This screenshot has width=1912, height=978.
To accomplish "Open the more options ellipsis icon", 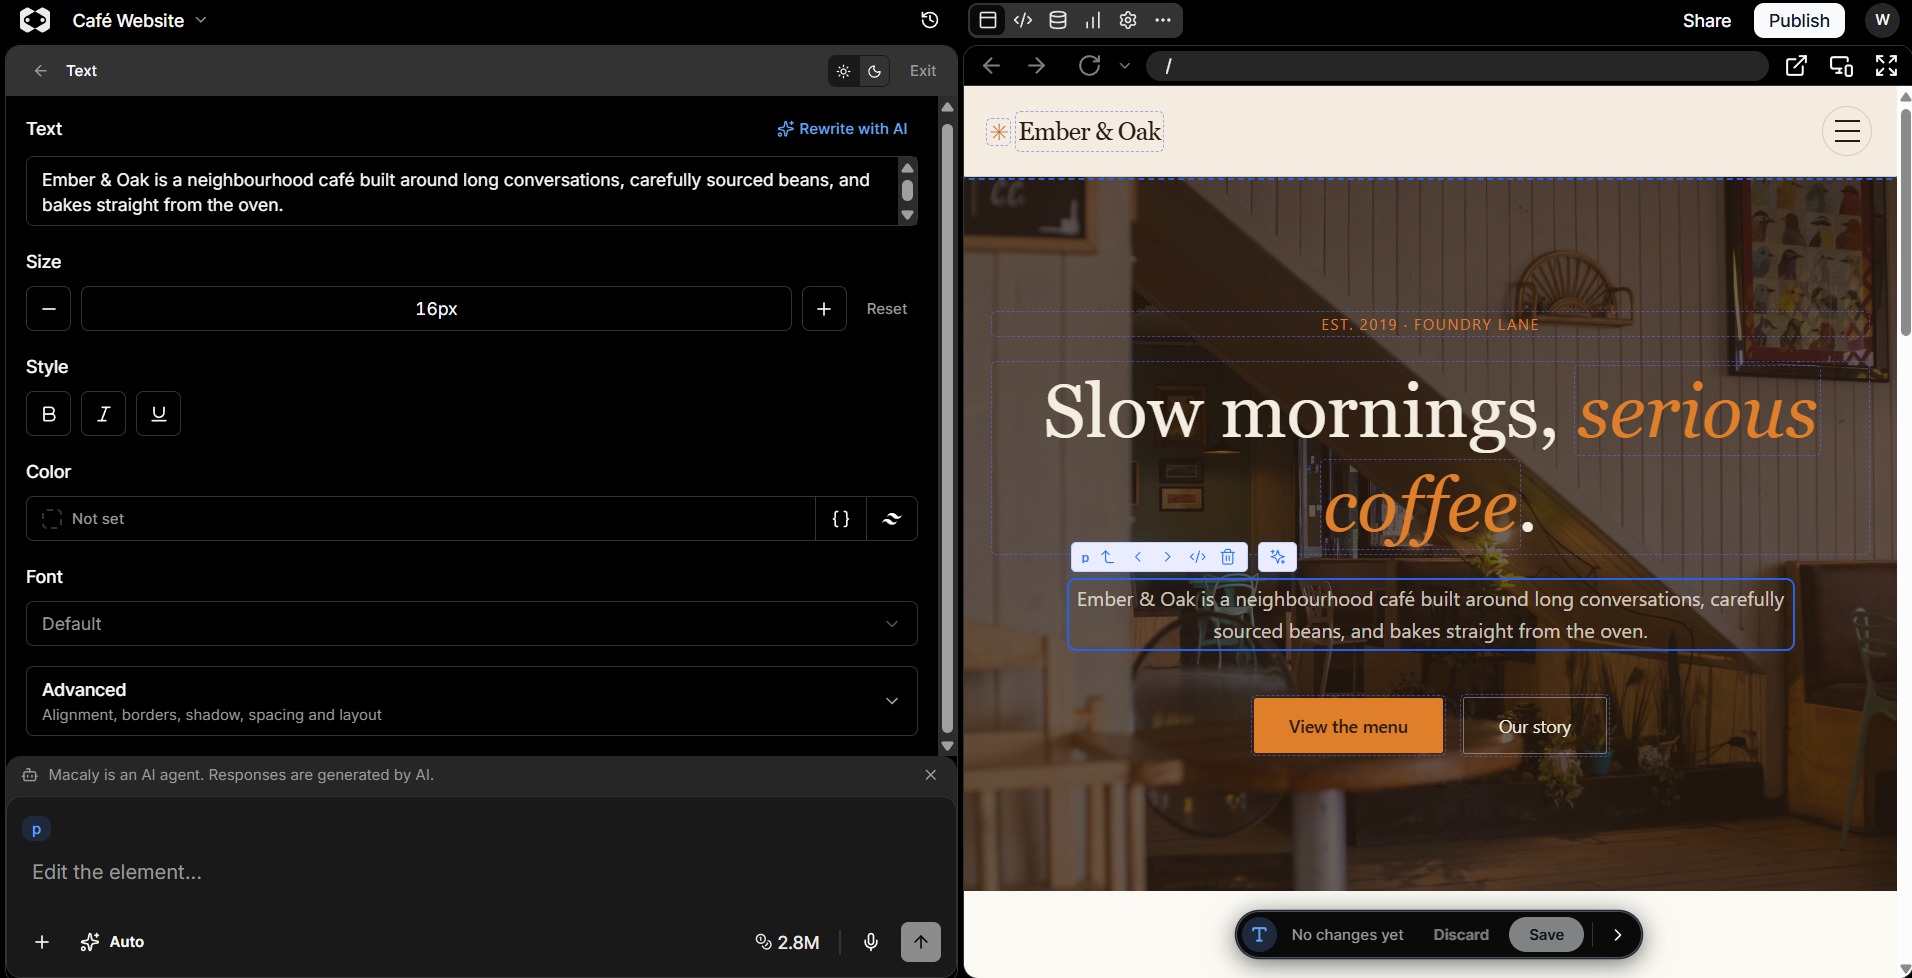I will (1162, 20).
